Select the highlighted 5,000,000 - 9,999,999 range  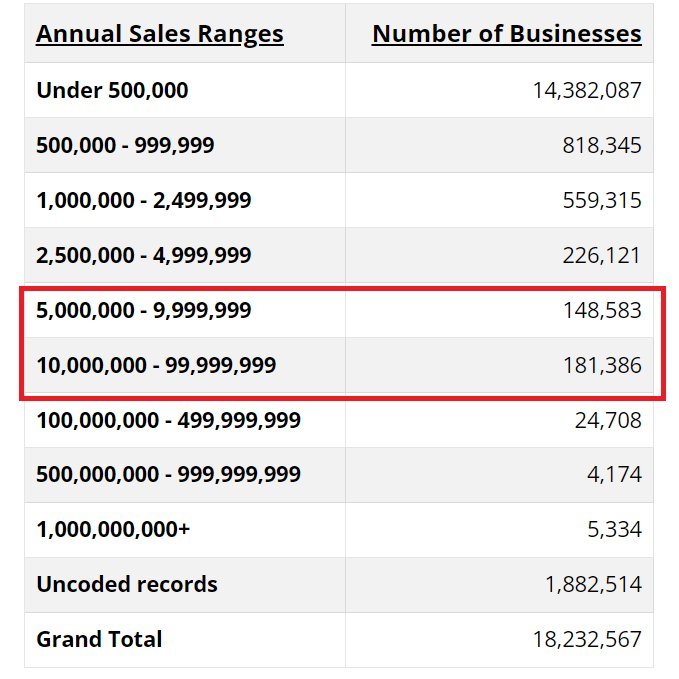[x=144, y=311]
